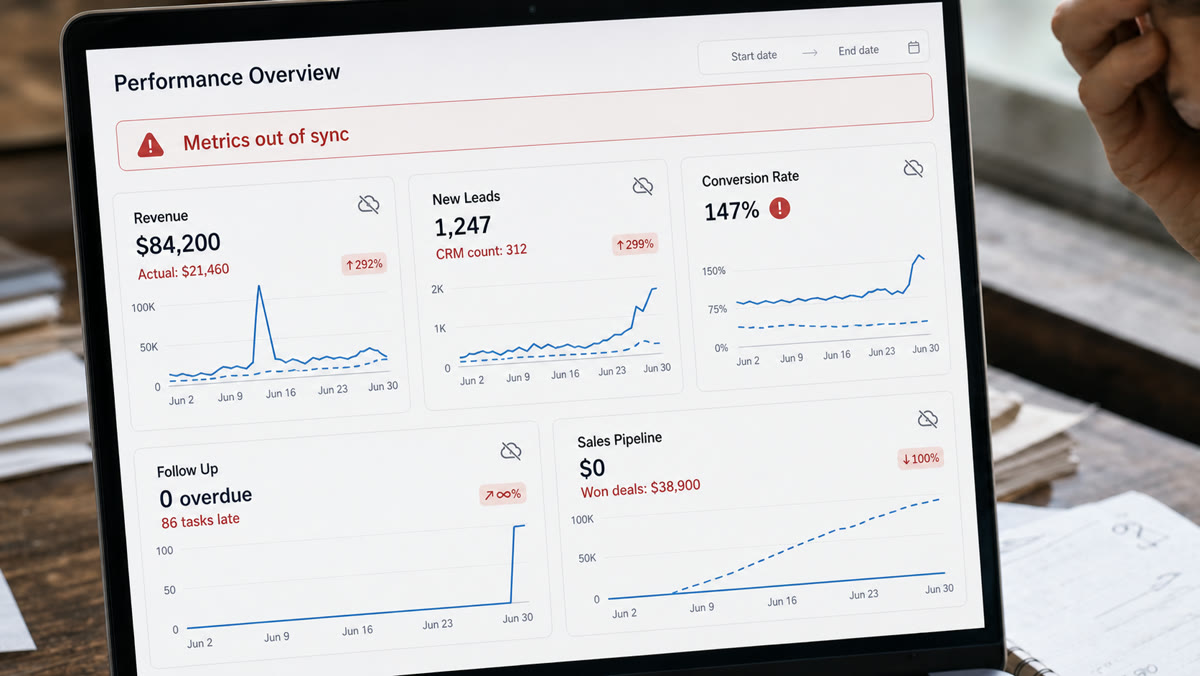Click the red error icon beside 147%

(779, 208)
